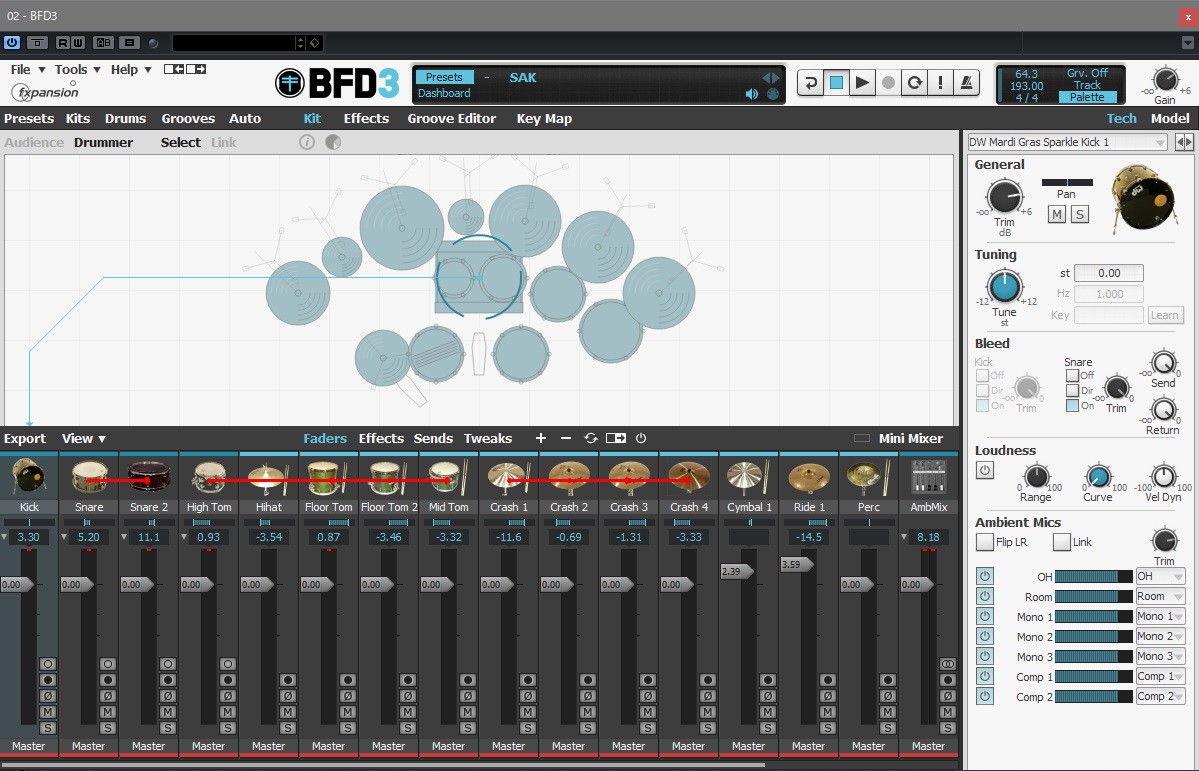Open the Mono 1 routing dropdown

coord(1160,616)
